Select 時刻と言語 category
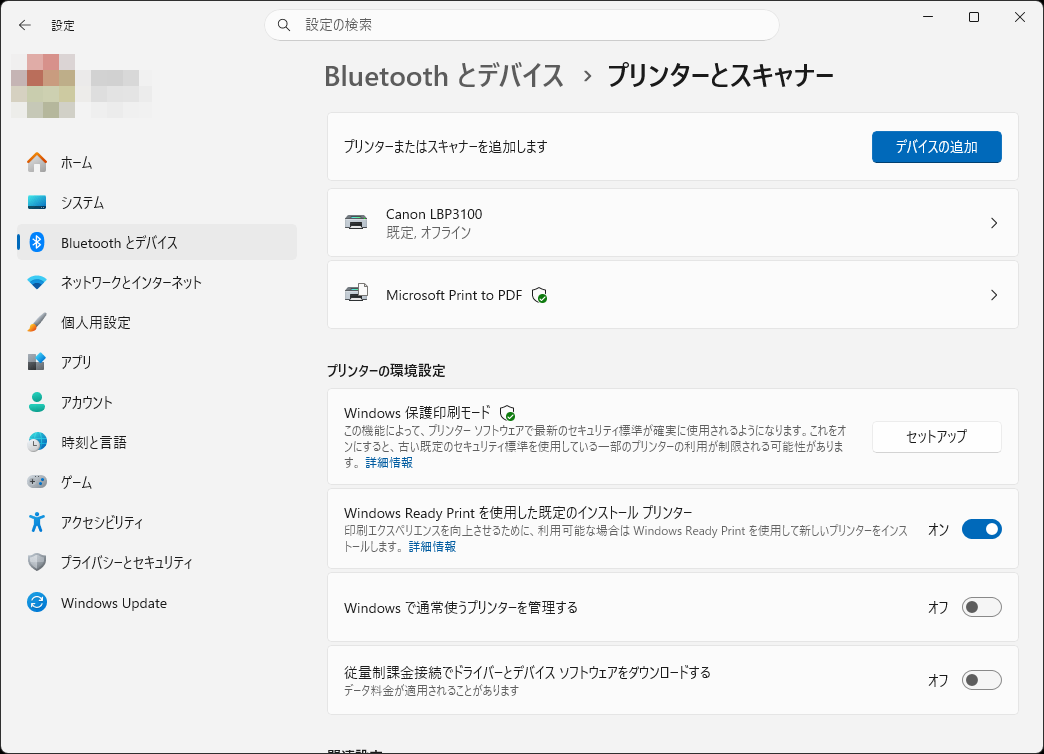 click(156, 442)
